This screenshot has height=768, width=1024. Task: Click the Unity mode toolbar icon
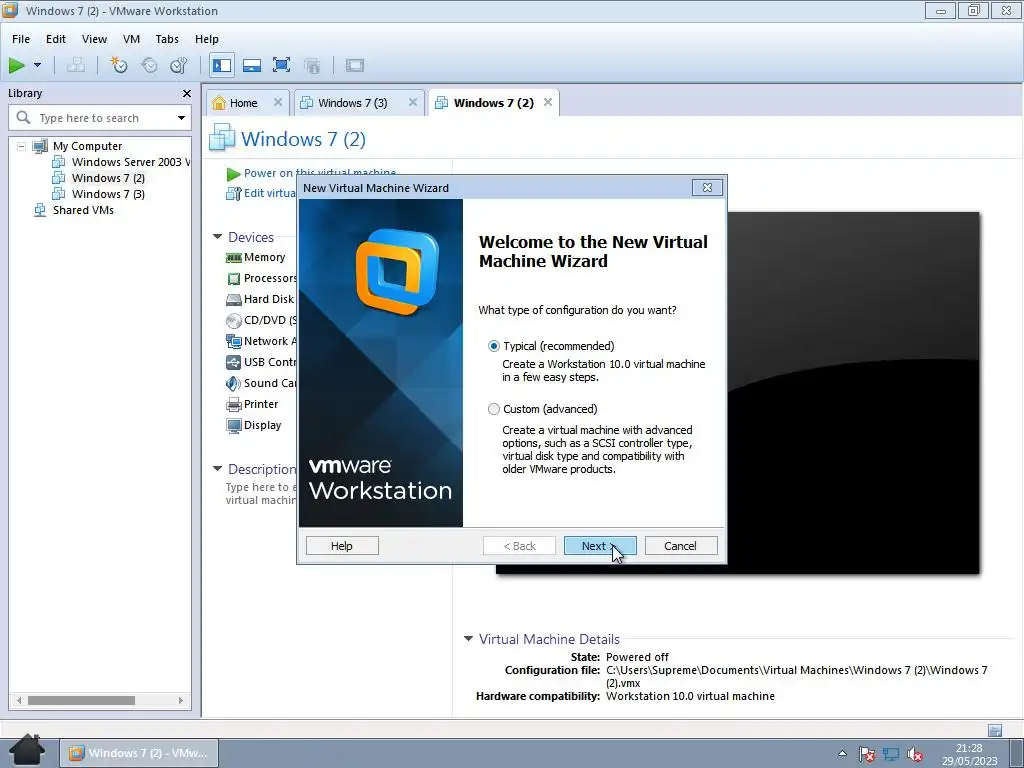click(312, 65)
